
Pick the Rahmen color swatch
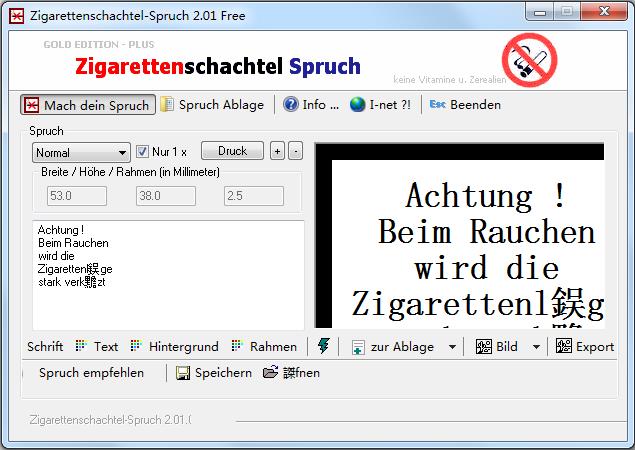click(x=237, y=345)
